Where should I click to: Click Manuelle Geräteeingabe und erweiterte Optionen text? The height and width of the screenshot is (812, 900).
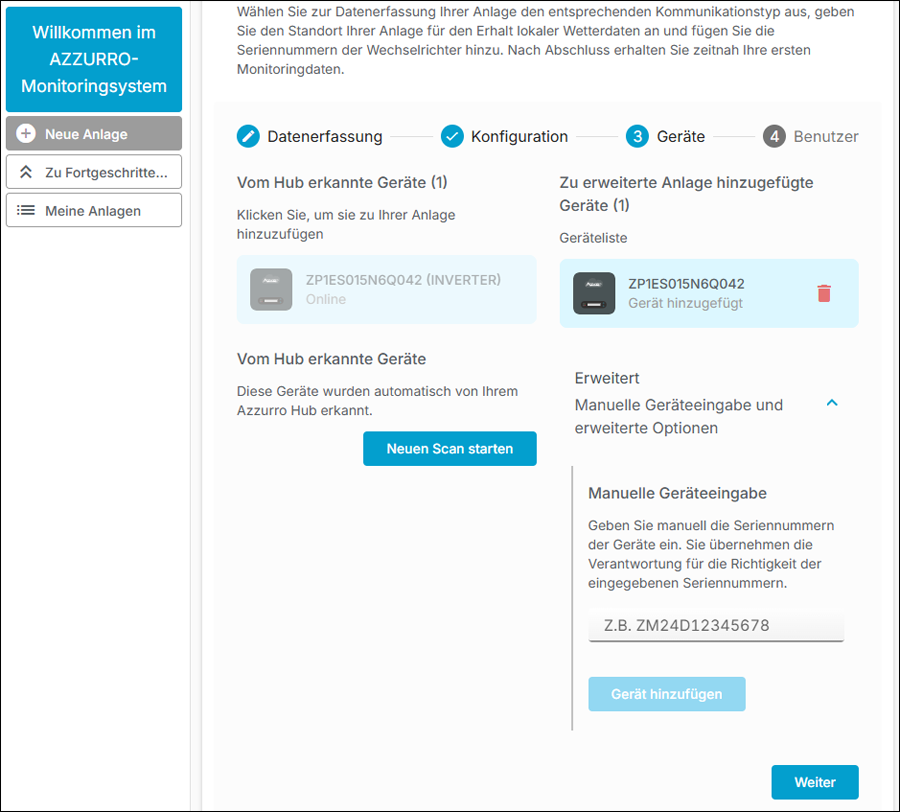pos(678,417)
